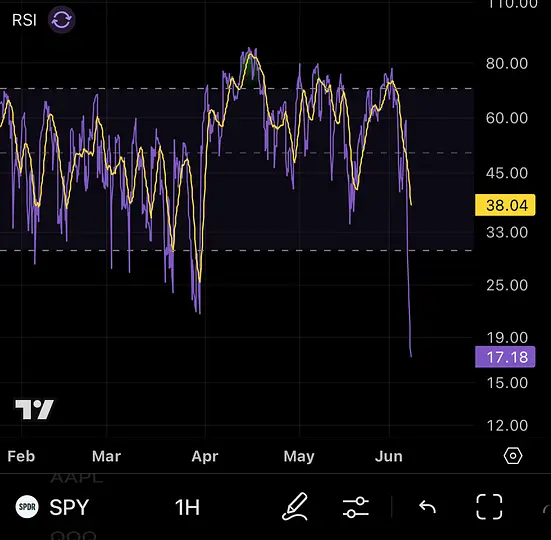Image resolution: width=551 pixels, height=540 pixels.
Task: Tap the TradingView logo
Action: click(x=34, y=409)
